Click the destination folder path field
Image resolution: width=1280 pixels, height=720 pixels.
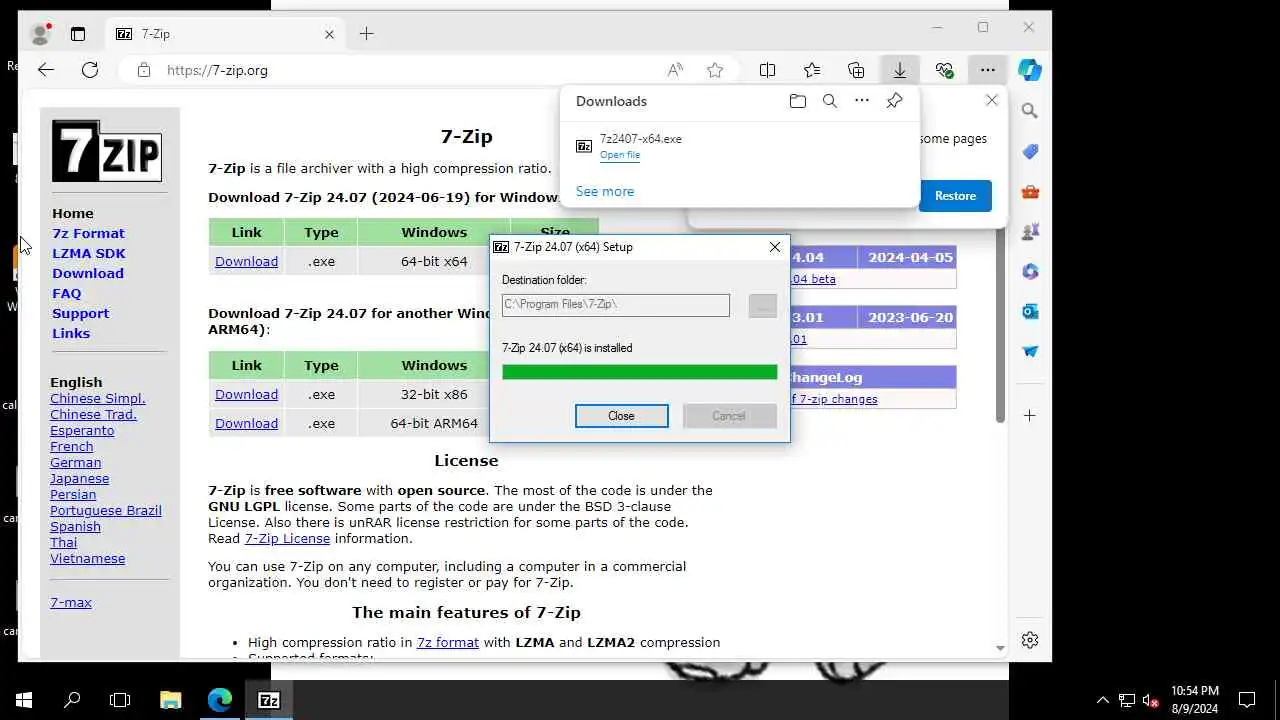click(615, 304)
